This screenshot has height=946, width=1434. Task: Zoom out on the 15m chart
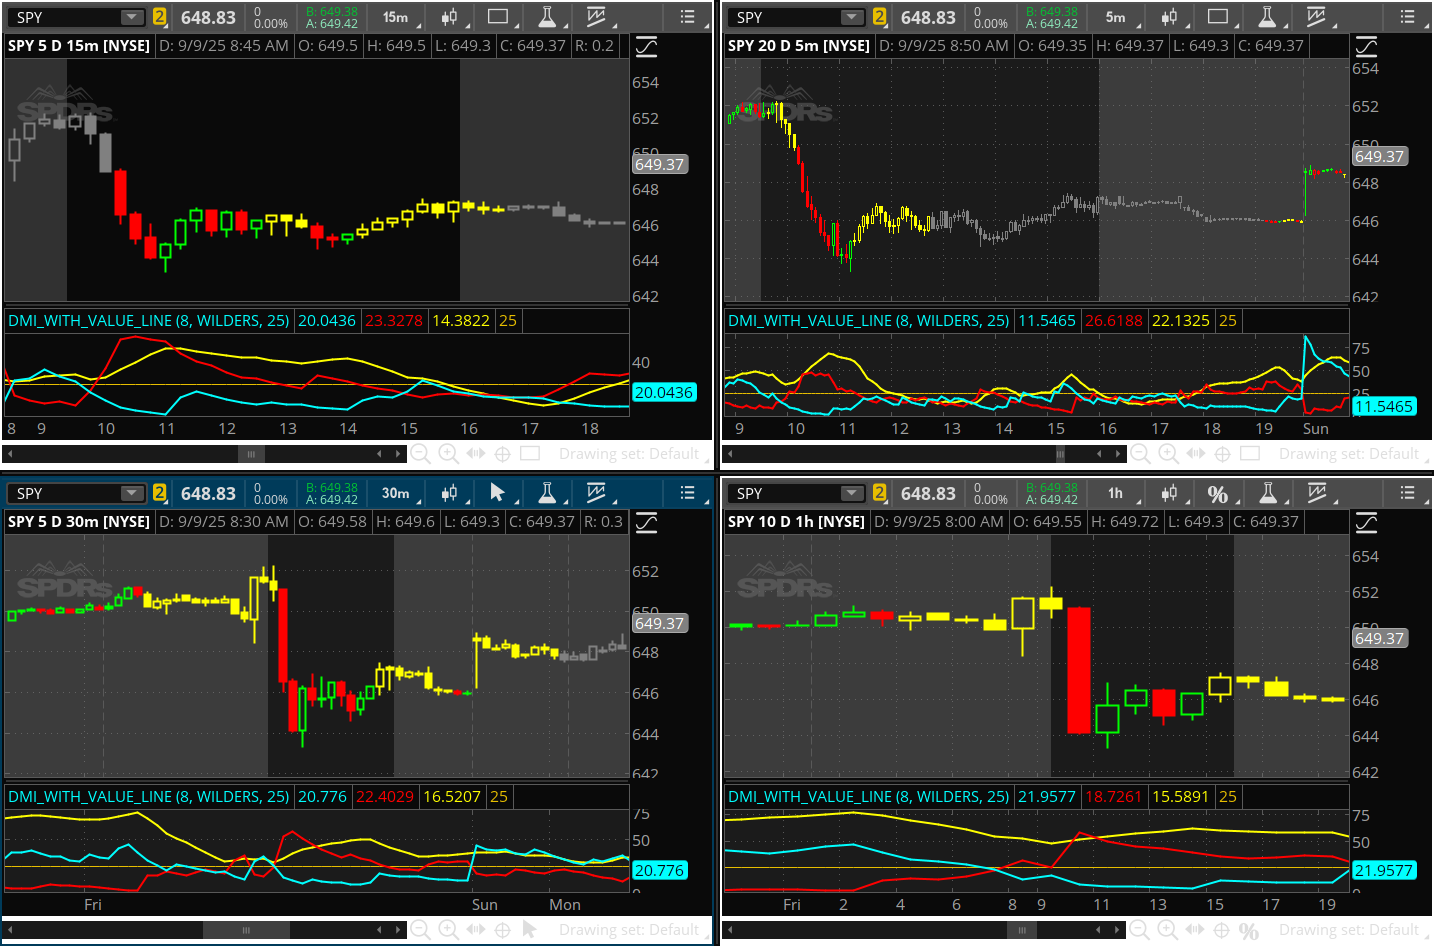click(421, 454)
